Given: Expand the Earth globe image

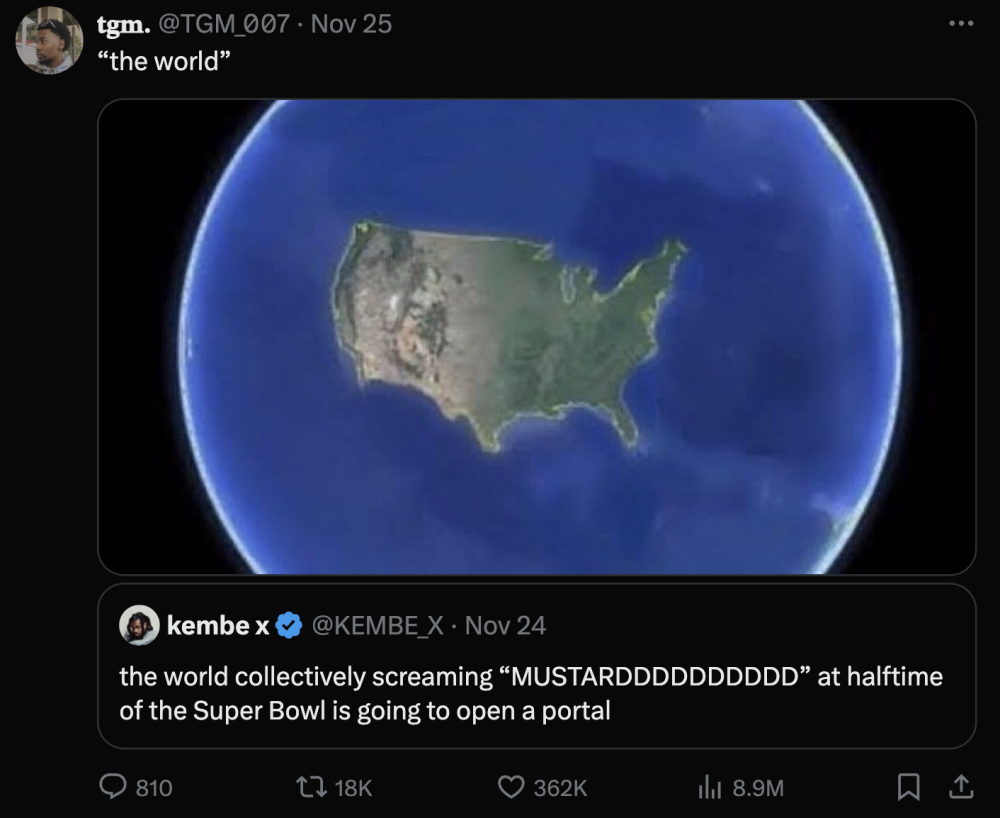Looking at the screenshot, I should [536, 336].
